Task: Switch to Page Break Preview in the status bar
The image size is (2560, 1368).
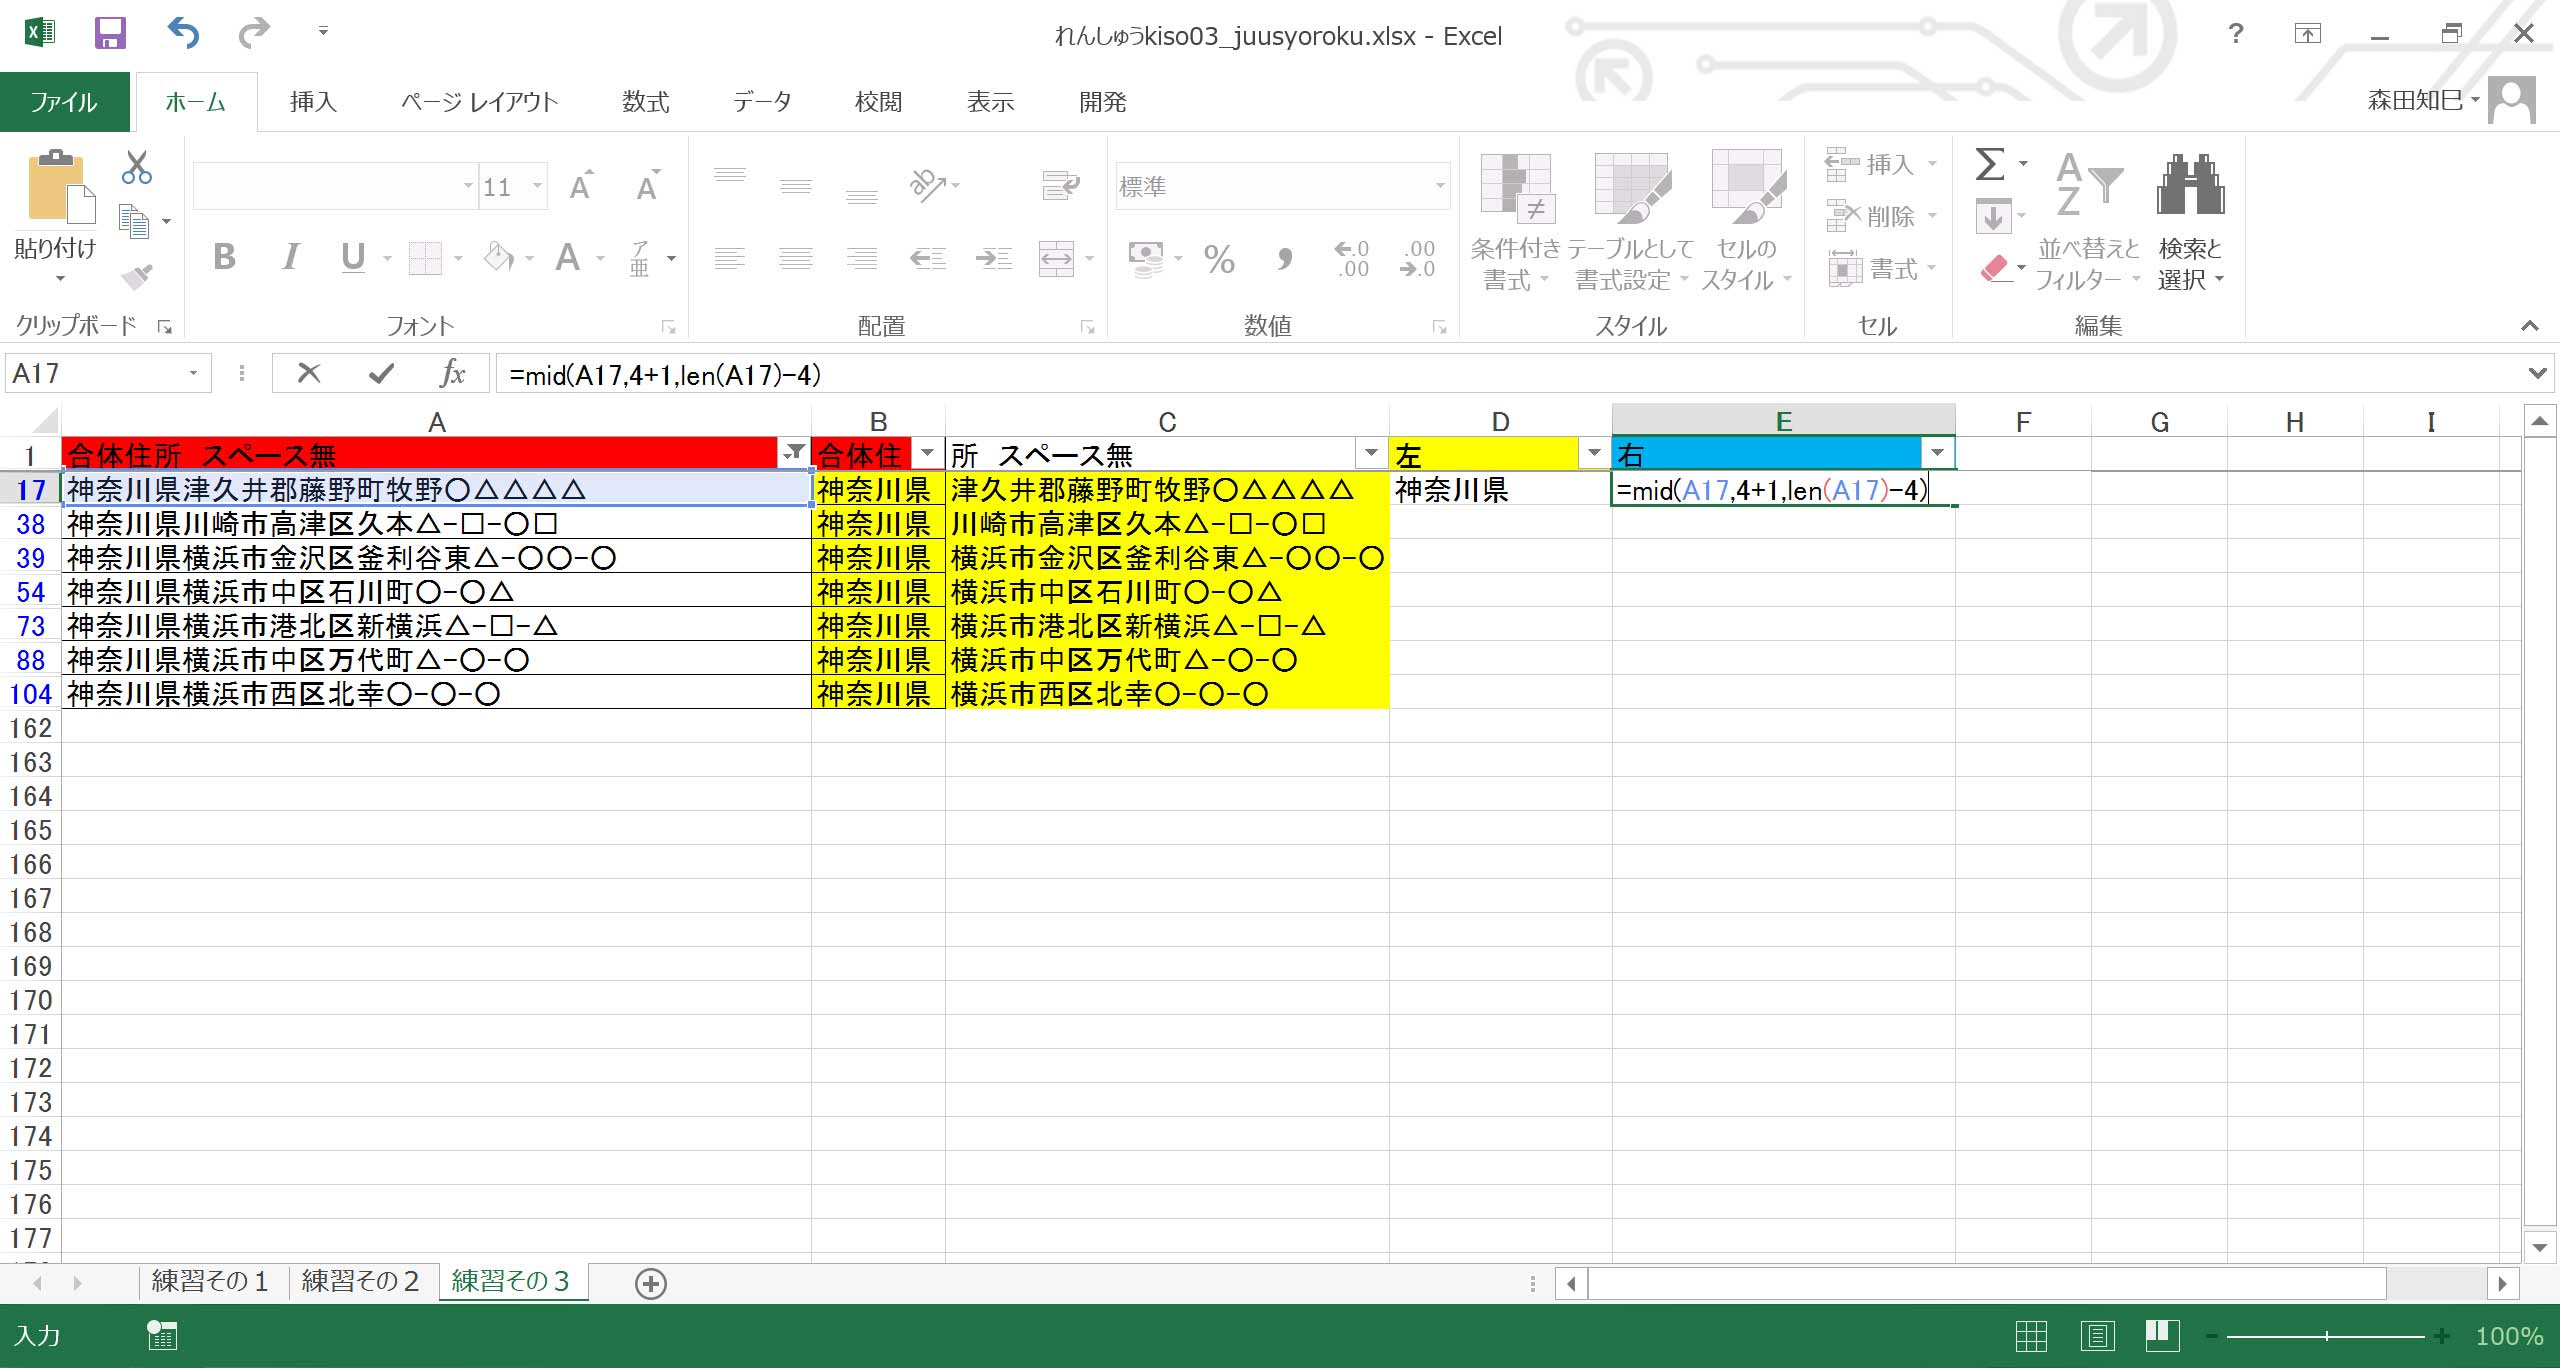Action: (2163, 1334)
